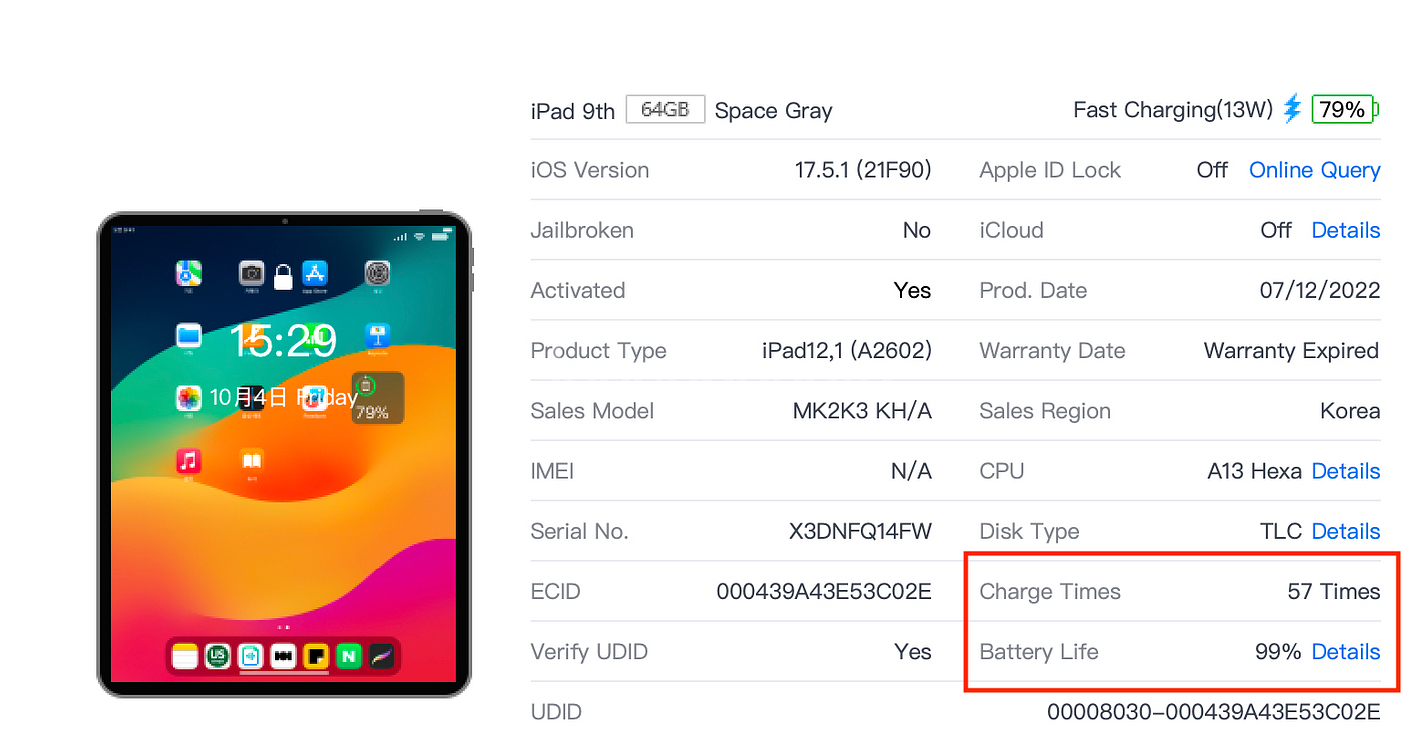Open iCloud Details link

(1345, 230)
